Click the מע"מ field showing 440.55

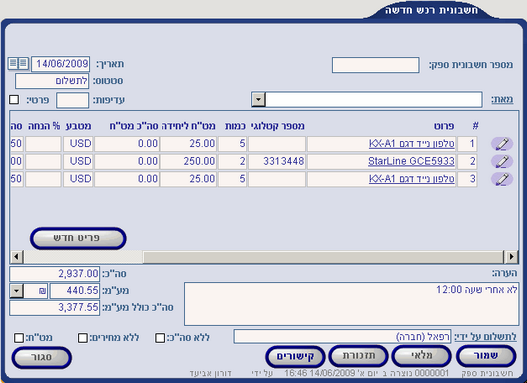click(75, 291)
